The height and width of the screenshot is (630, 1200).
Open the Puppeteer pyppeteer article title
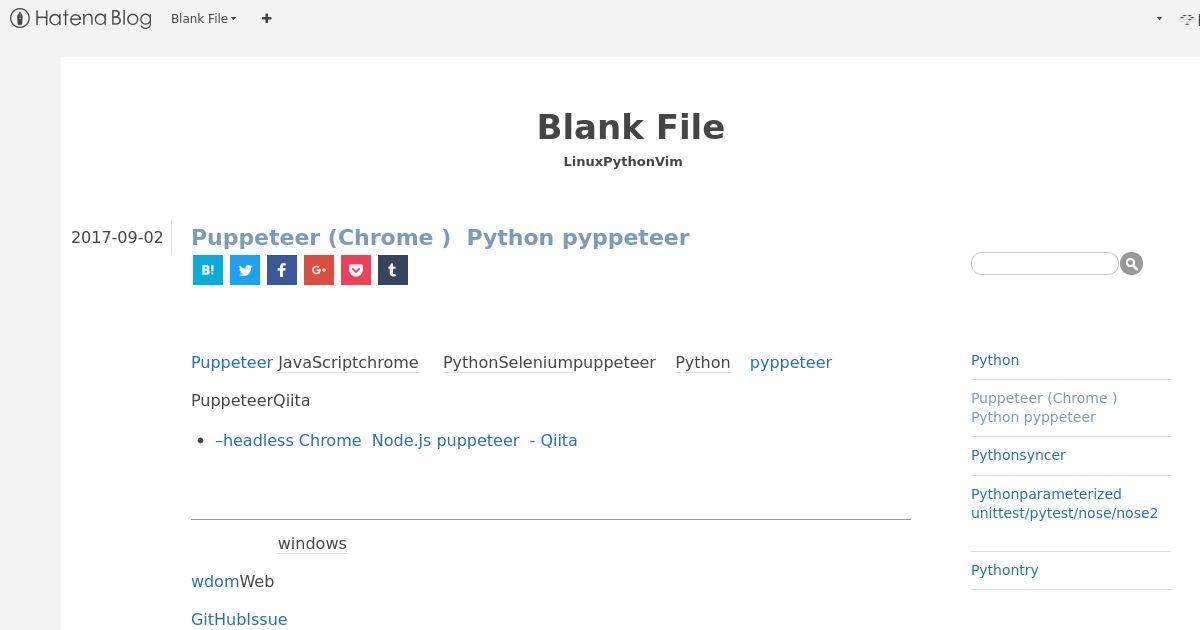(440, 237)
